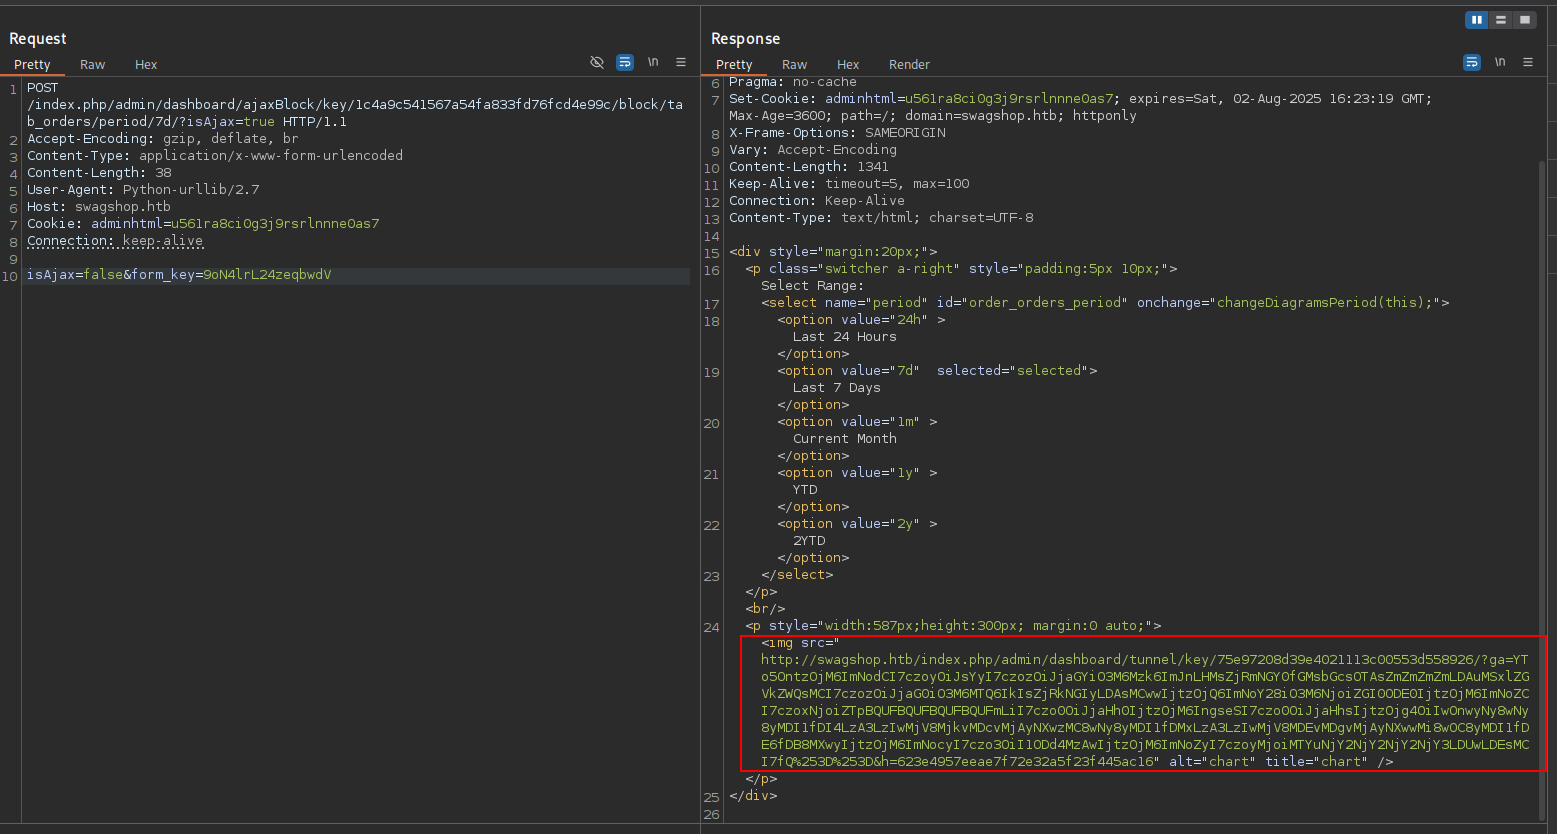Image resolution: width=1557 pixels, height=834 pixels.
Task: Switch to top-bottom stacked layout view
Action: [1501, 20]
